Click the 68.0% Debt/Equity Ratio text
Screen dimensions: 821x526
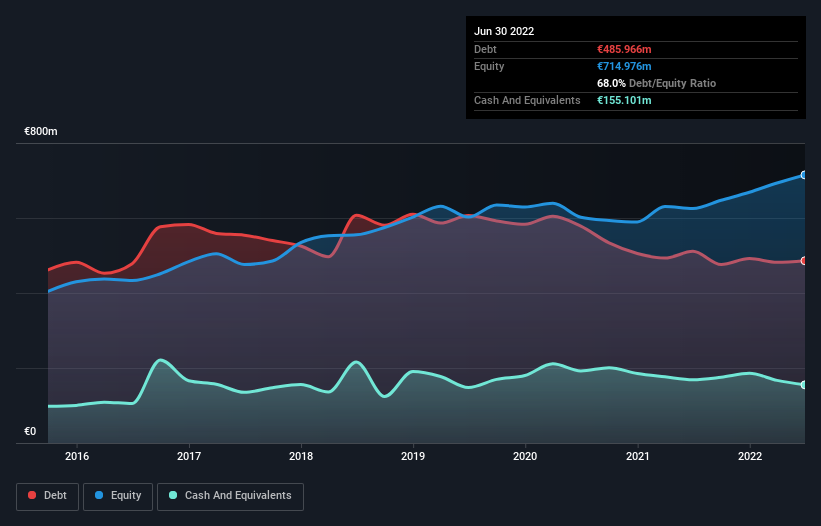(656, 83)
